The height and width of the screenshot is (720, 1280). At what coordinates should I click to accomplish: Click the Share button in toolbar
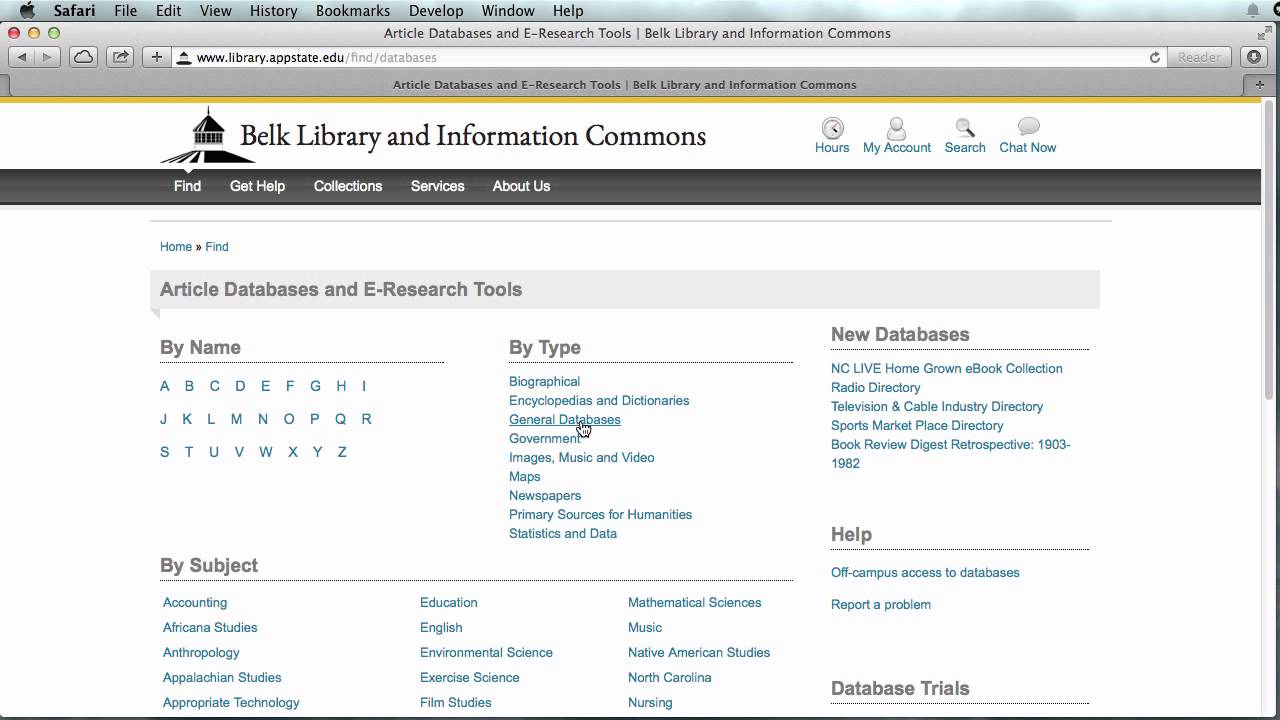click(120, 57)
